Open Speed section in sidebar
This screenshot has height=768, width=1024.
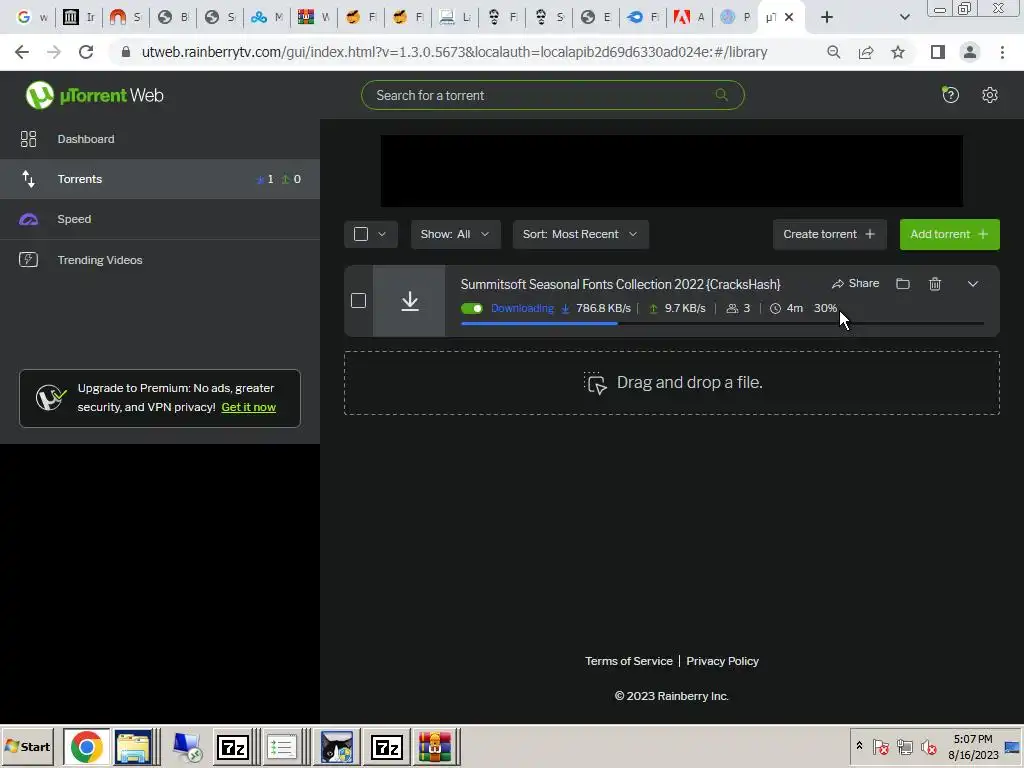tap(160, 219)
